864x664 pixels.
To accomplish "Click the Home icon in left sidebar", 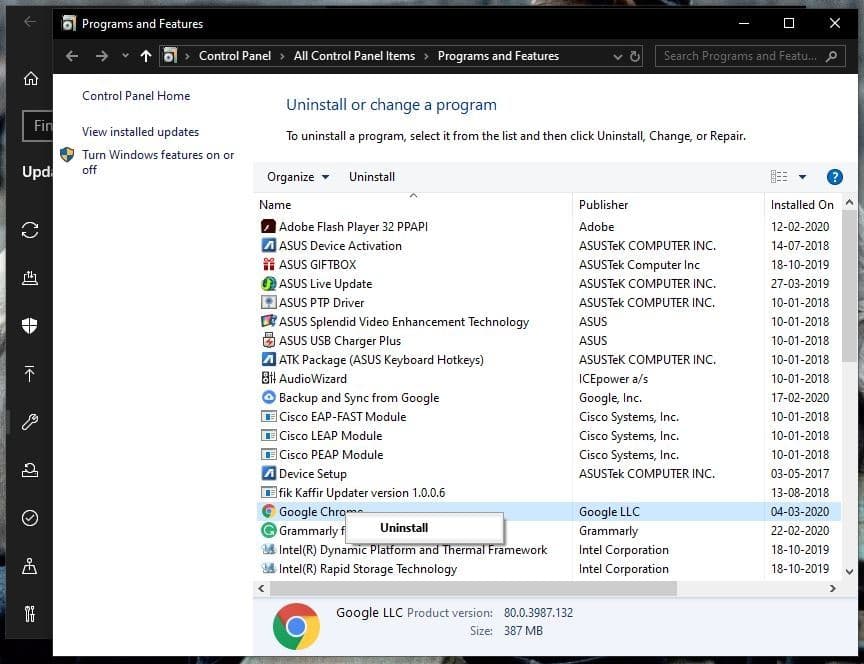I will click(31, 78).
